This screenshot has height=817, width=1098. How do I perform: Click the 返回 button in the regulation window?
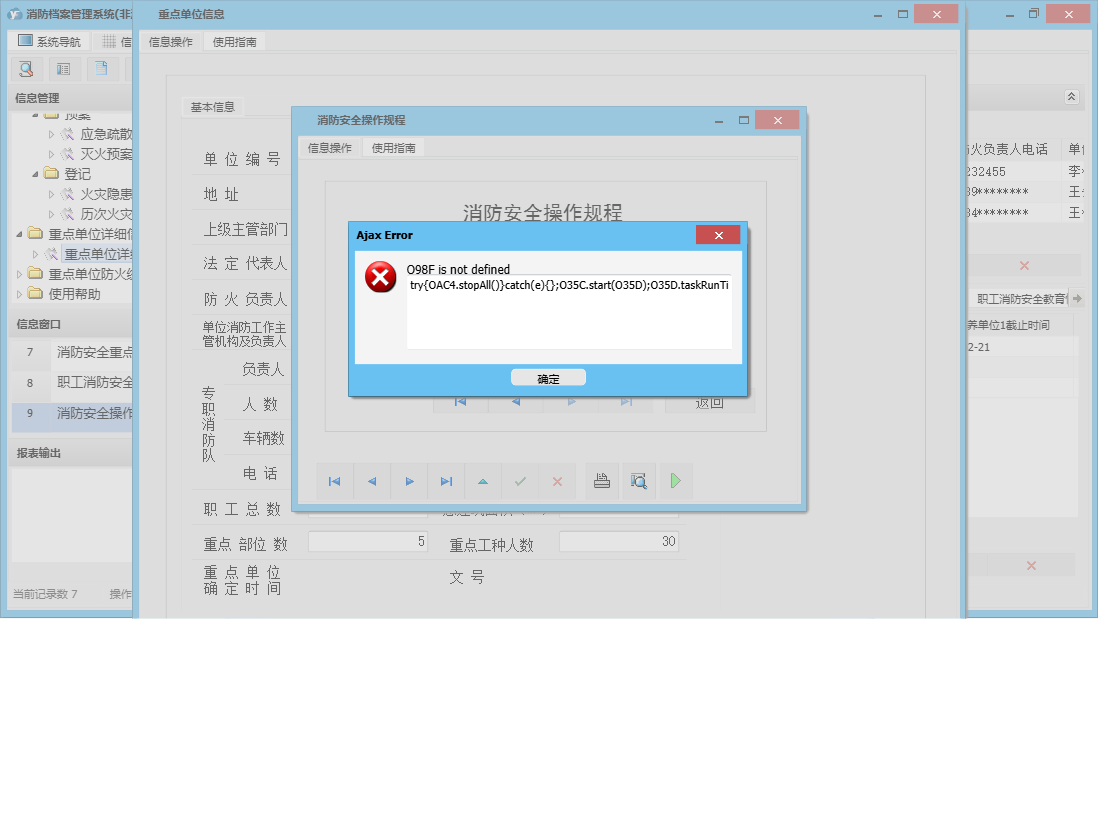[710, 400]
